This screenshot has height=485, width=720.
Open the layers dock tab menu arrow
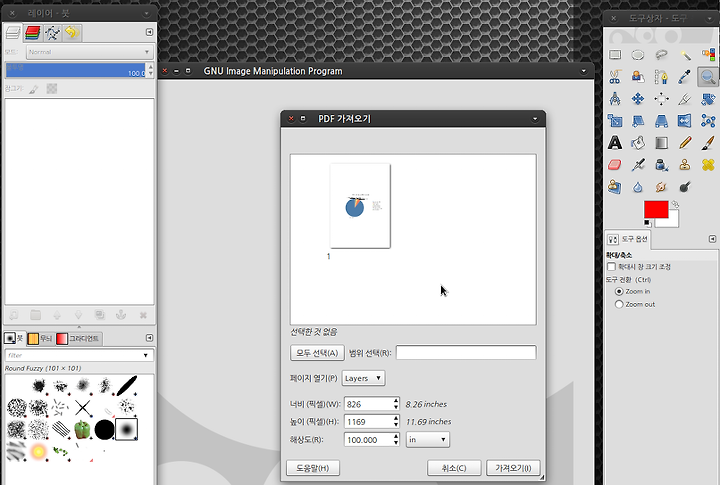[149, 32]
